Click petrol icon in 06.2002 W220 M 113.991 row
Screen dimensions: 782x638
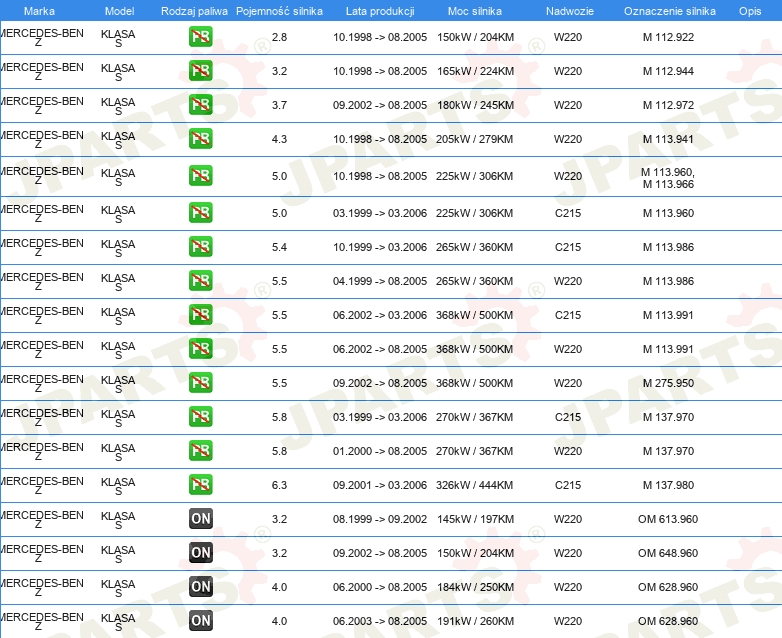[x=200, y=349]
